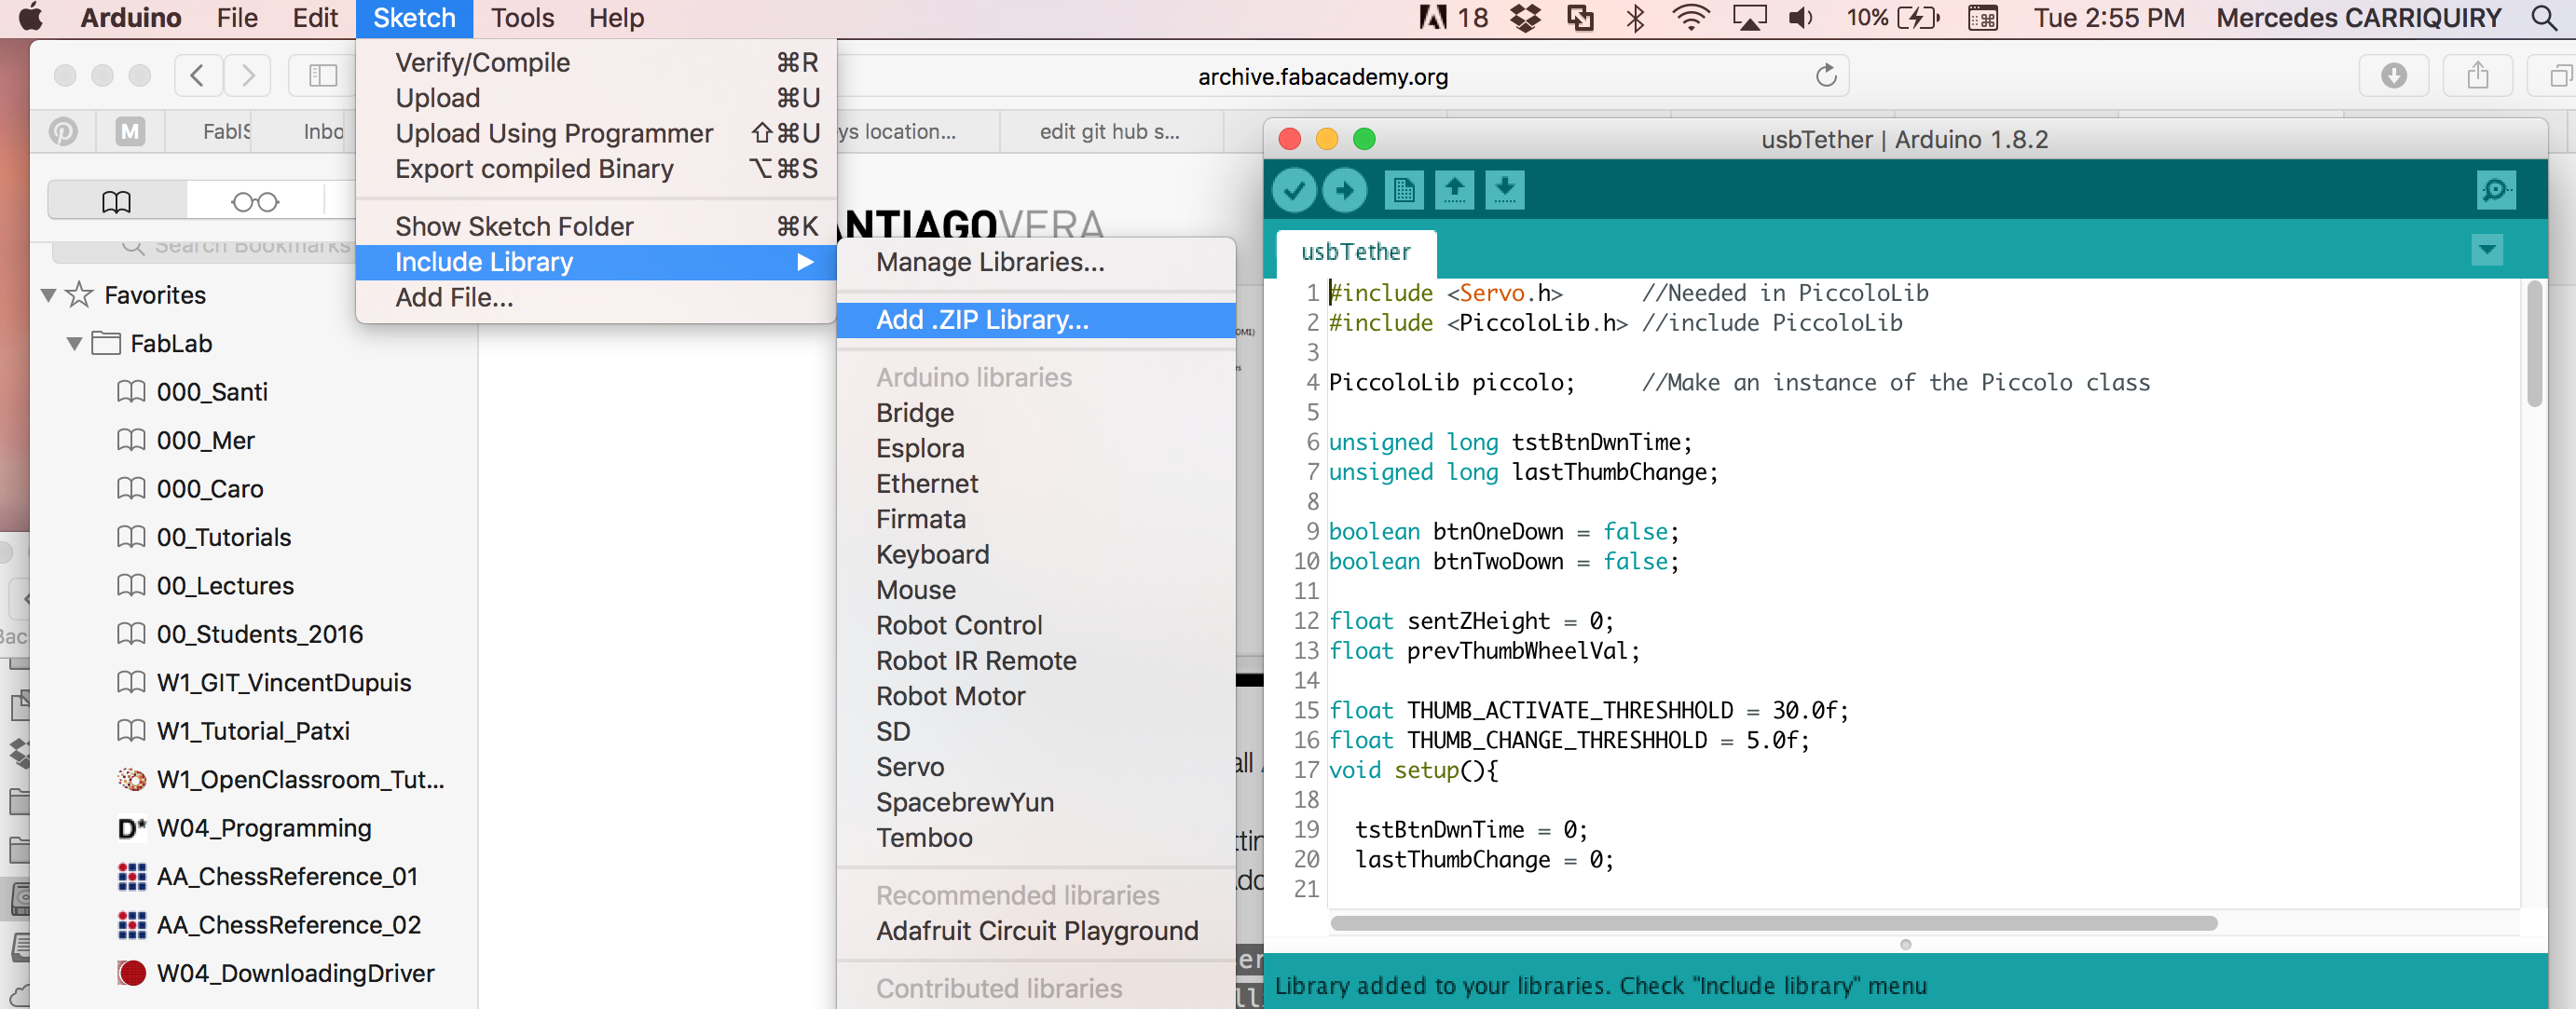Open the Gmail pinned tab

click(x=130, y=131)
